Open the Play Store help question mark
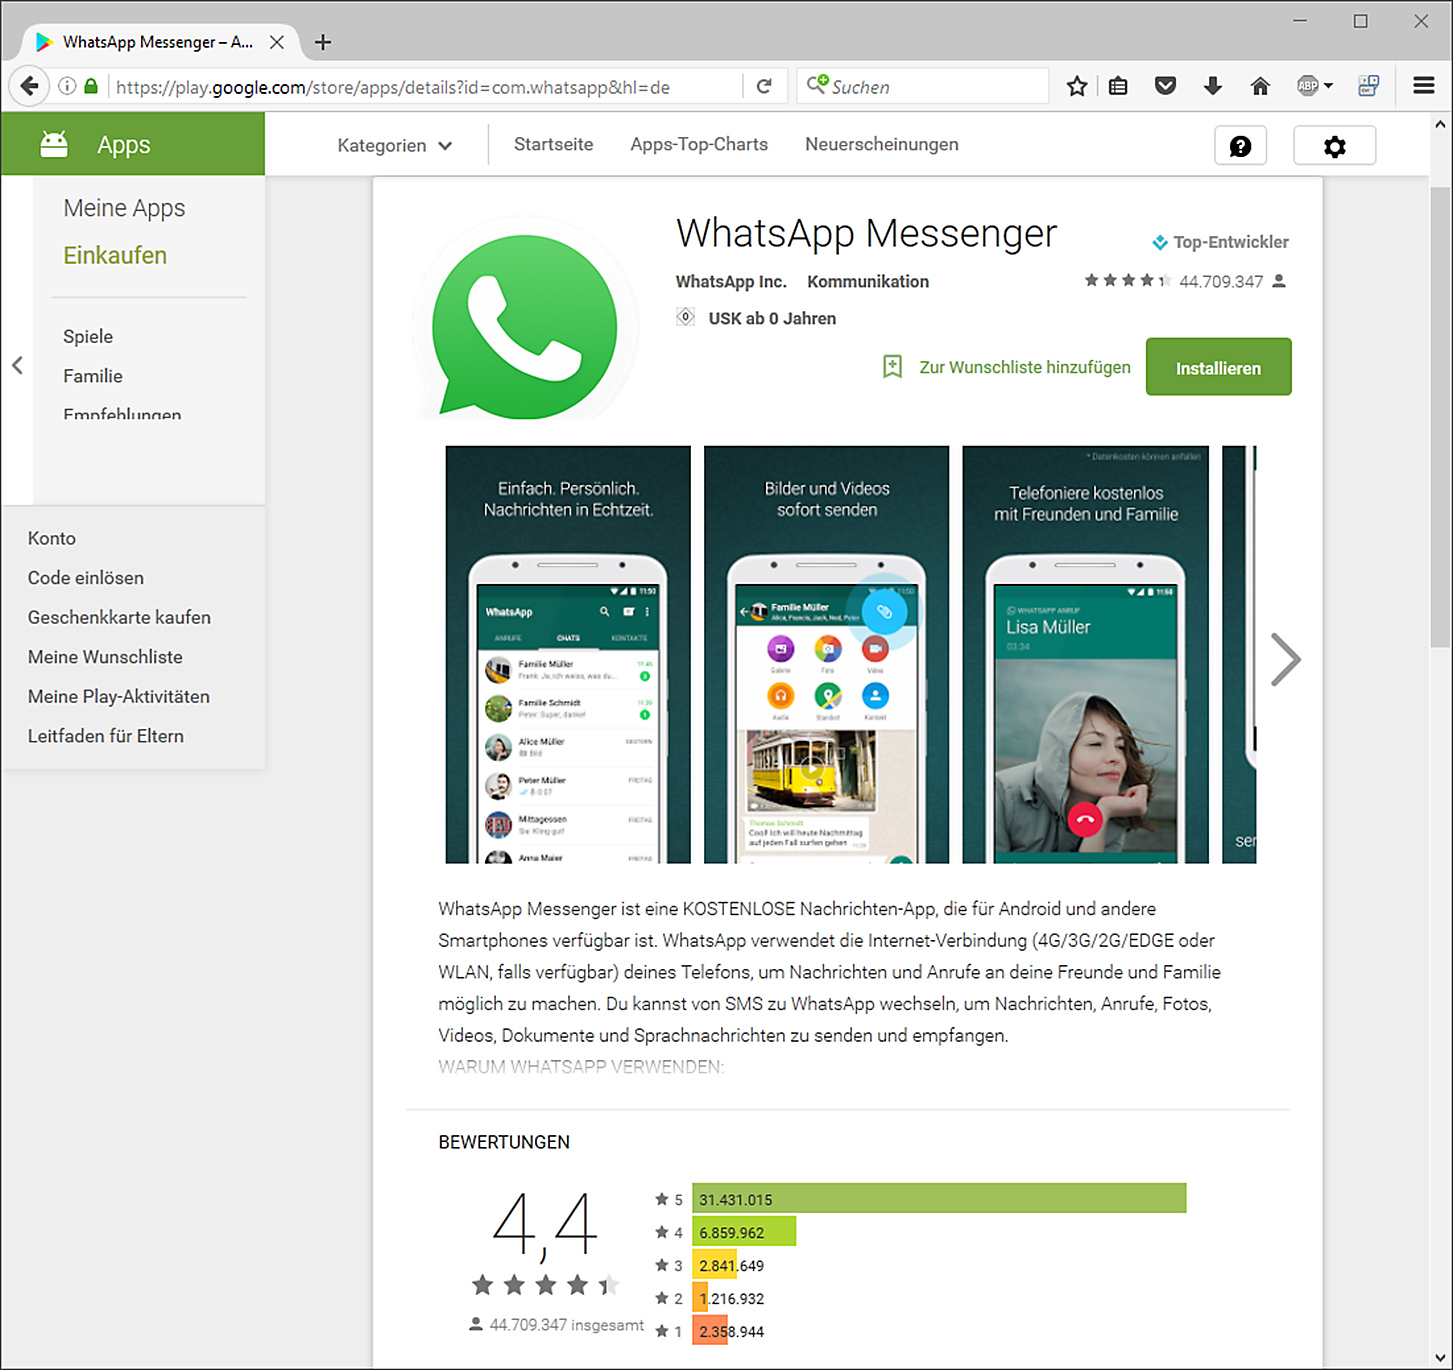 click(1240, 146)
